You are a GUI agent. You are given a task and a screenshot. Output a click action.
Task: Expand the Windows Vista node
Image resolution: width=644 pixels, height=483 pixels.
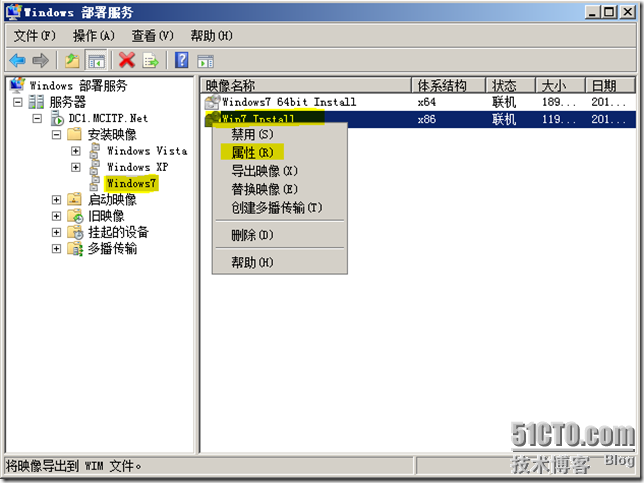[x=76, y=151]
